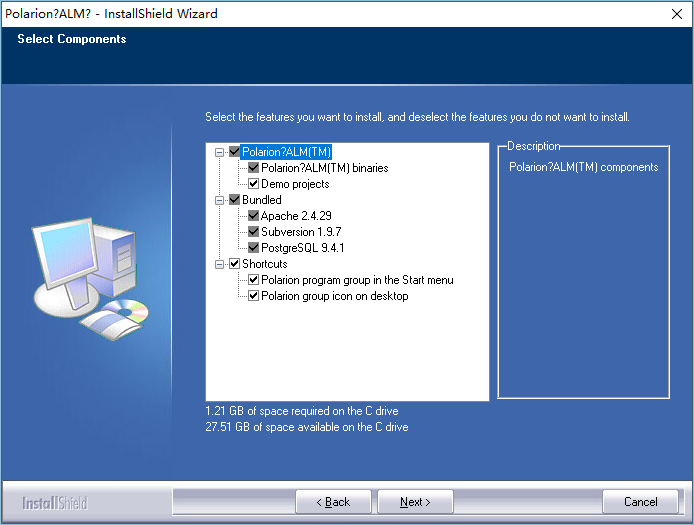The width and height of the screenshot is (694, 525).
Task: Select the Bundled label
Action: tap(262, 200)
